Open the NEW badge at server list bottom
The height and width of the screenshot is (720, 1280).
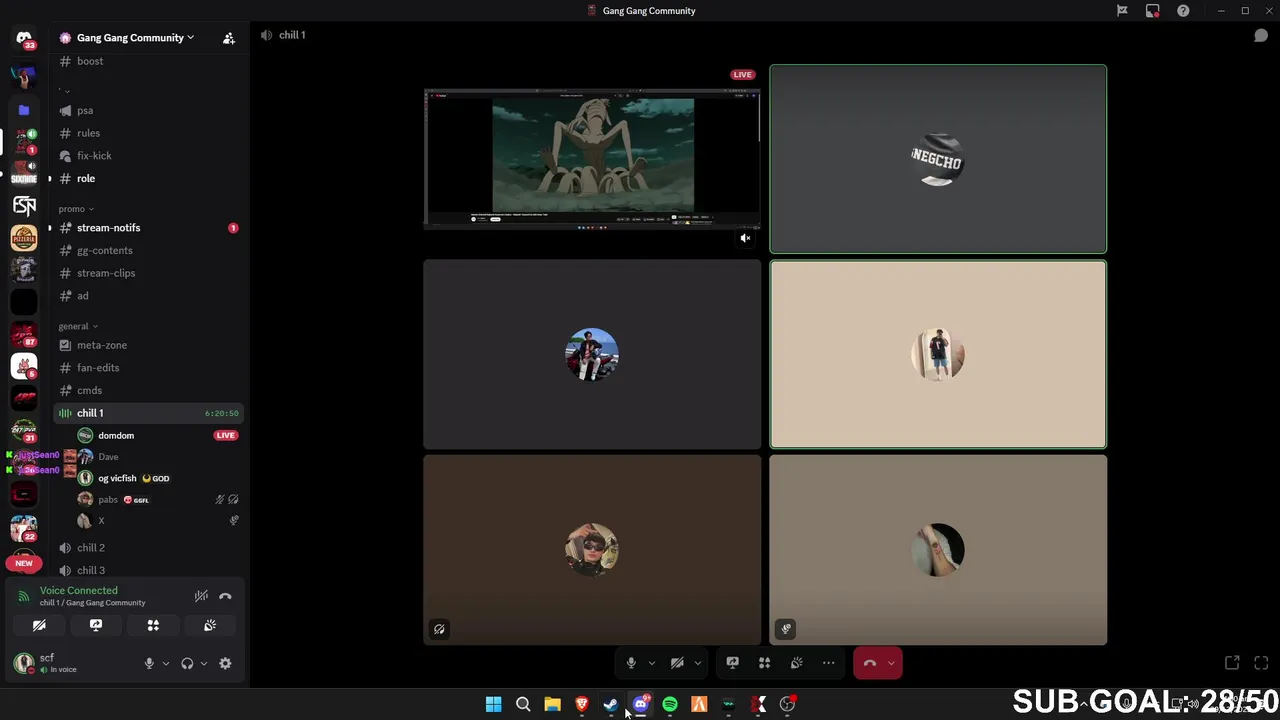coord(24,563)
